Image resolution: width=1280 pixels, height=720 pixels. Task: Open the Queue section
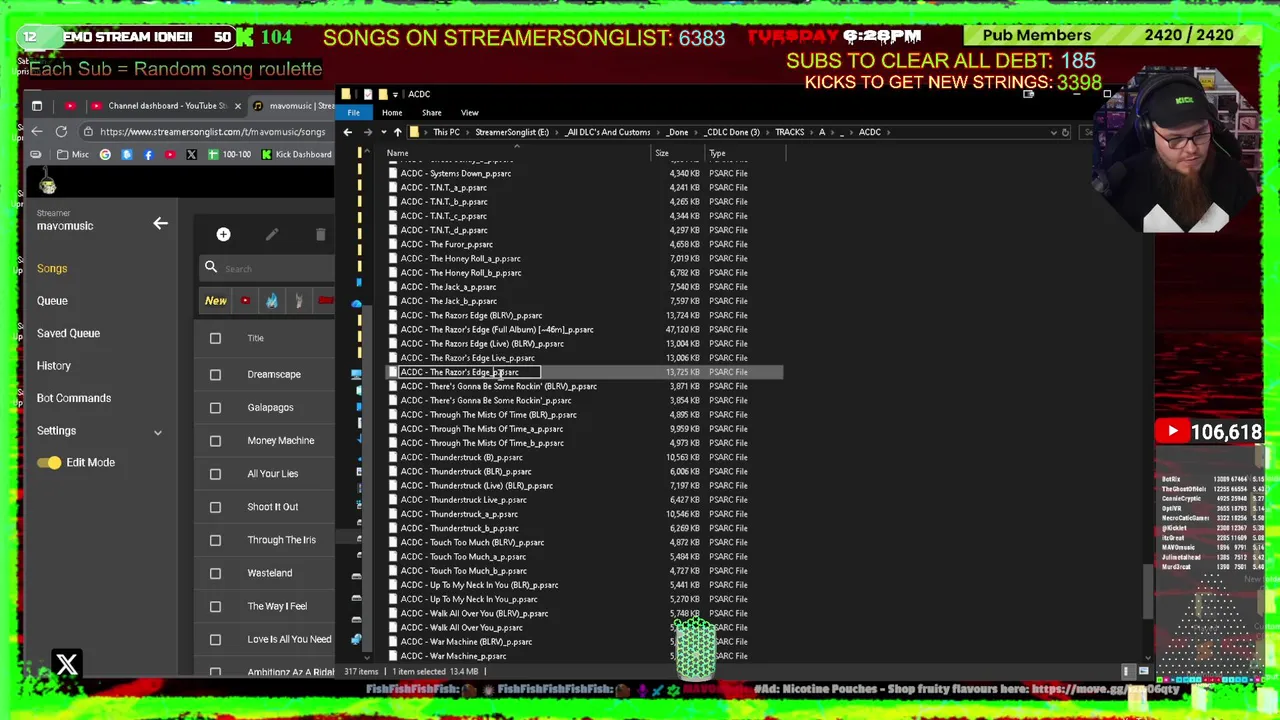[52, 301]
